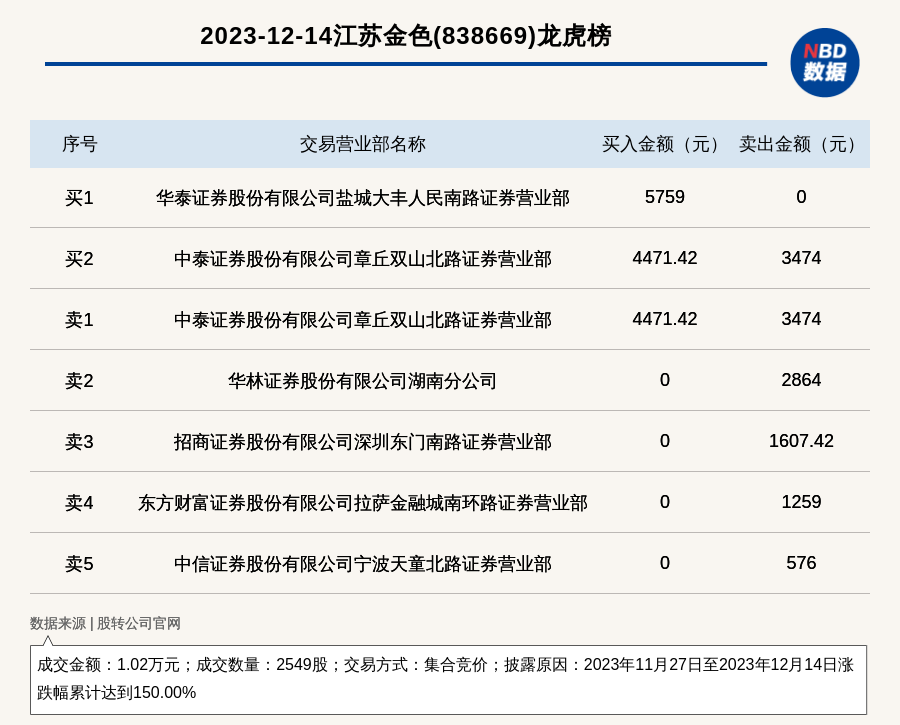Screen dimensions: 900x725
Task: Click 东方财富证券拉萨金融城南环路 name
Action: click(363, 503)
